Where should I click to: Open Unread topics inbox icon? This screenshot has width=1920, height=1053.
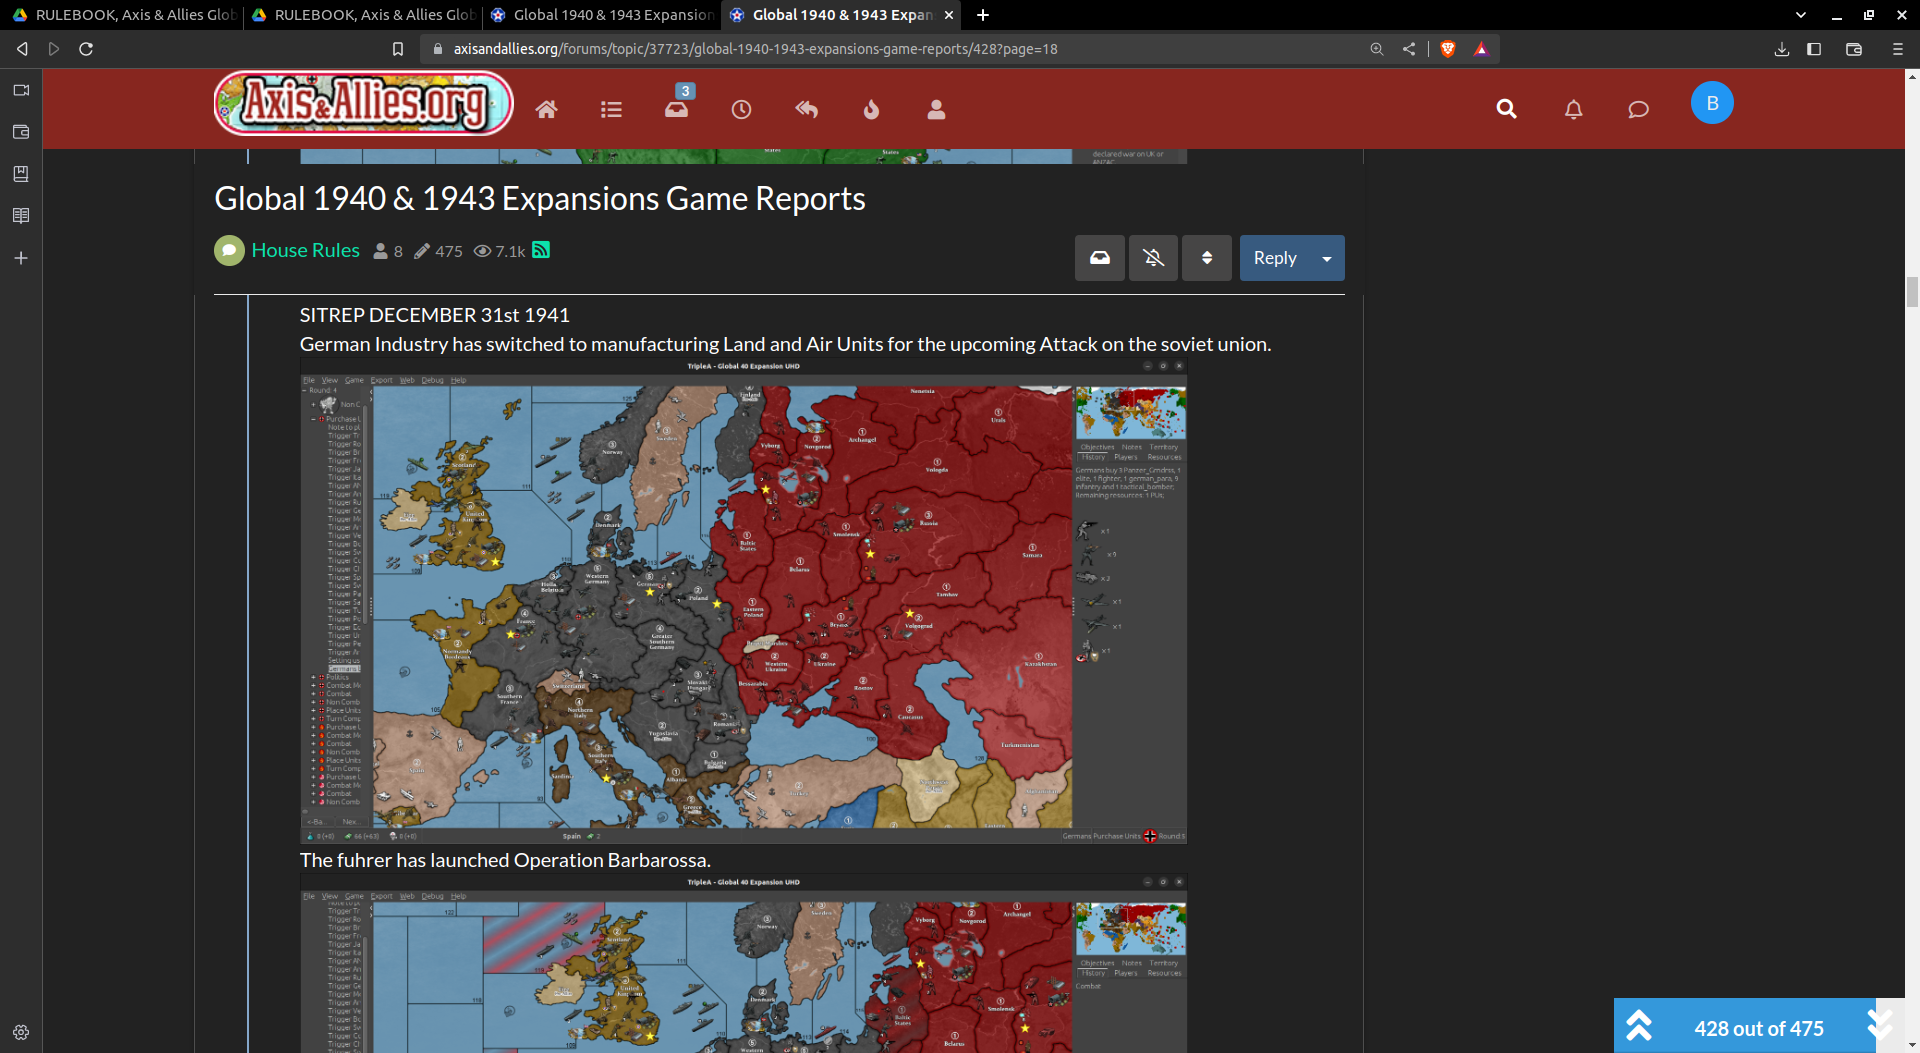[677, 109]
